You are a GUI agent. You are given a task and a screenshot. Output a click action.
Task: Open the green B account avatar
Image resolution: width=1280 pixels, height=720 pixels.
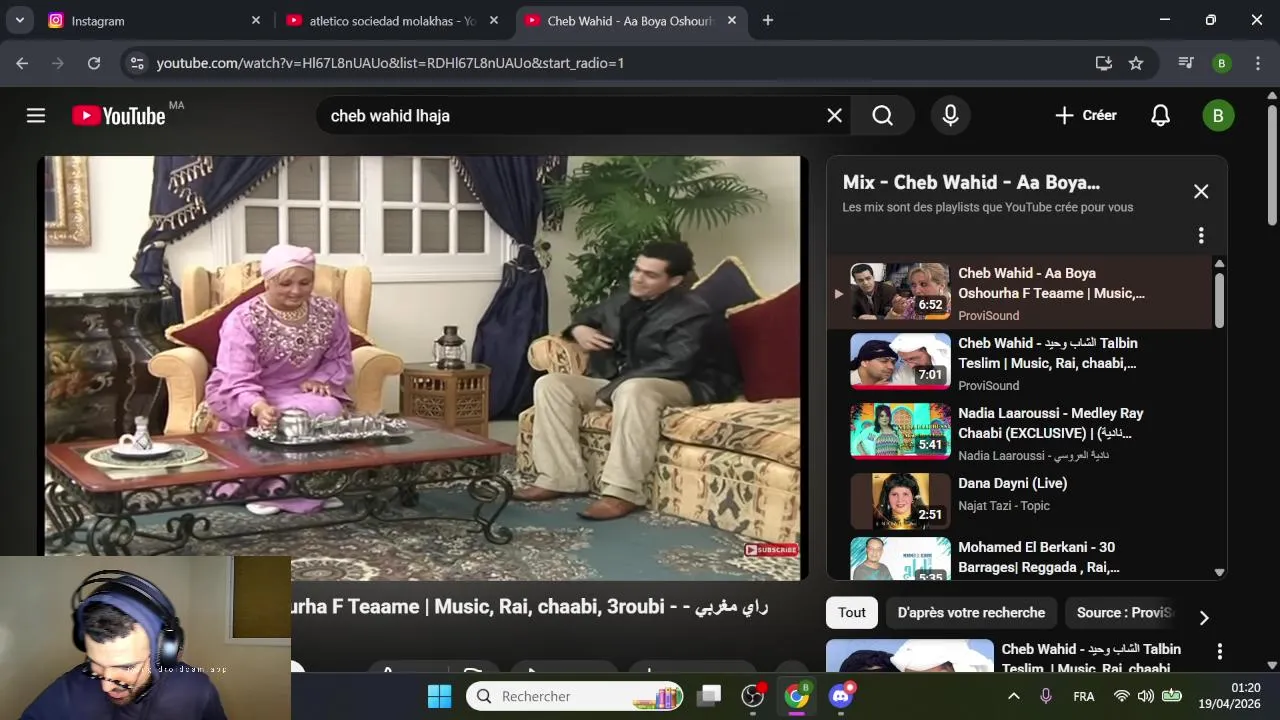pos(1218,116)
